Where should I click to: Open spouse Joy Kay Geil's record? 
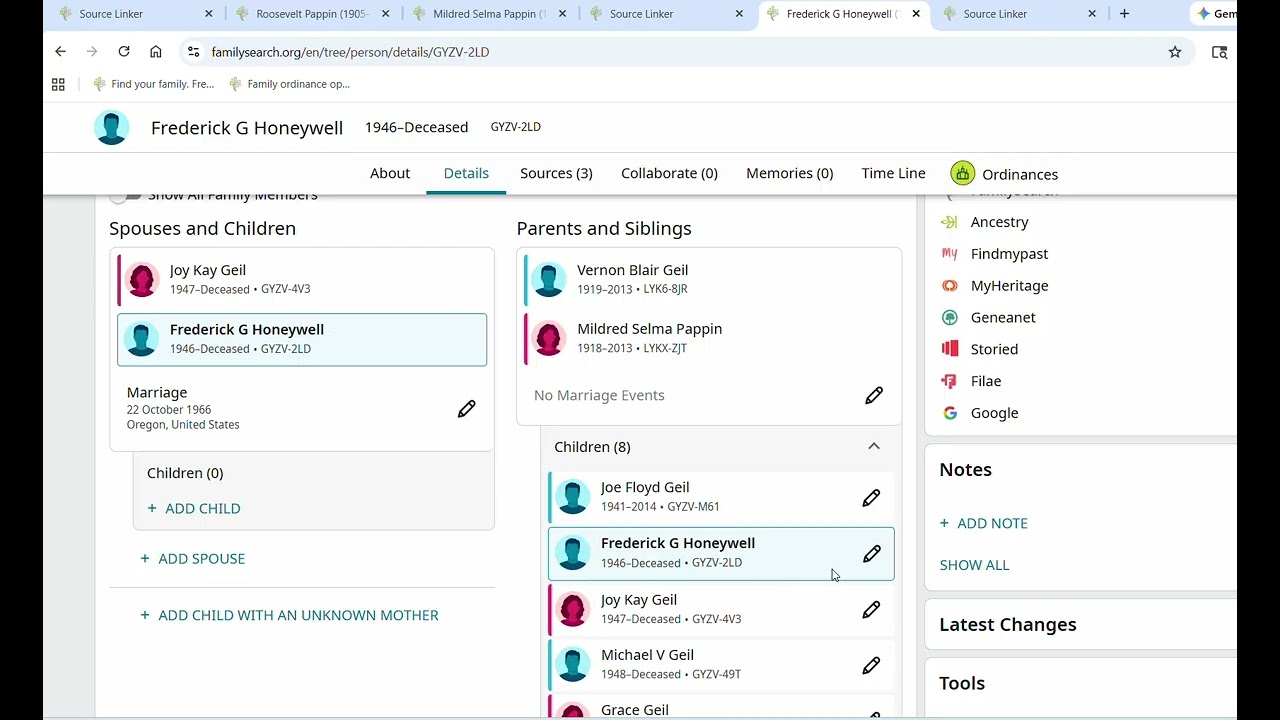207,270
